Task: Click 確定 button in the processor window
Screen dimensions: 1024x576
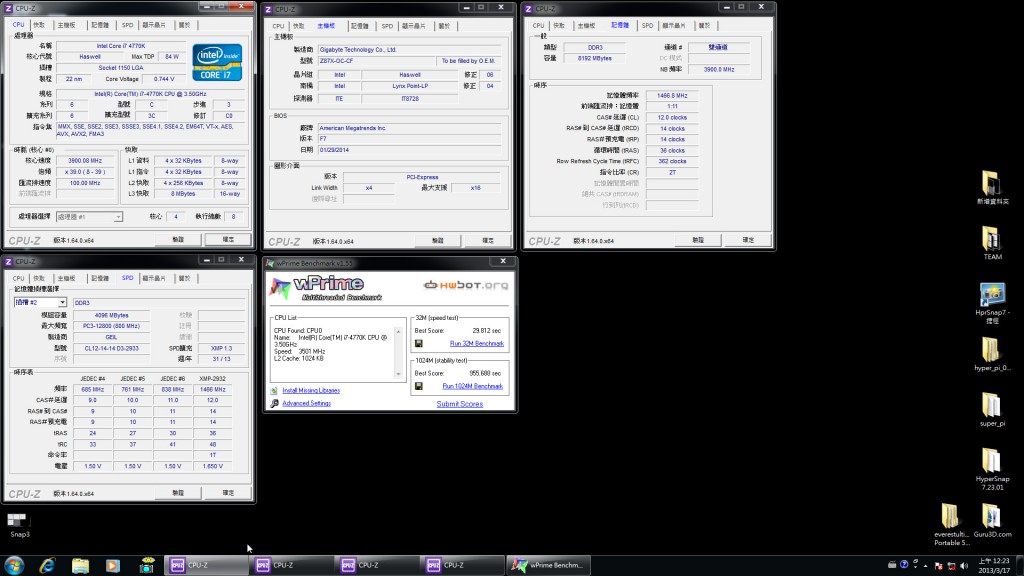Action: click(227, 240)
